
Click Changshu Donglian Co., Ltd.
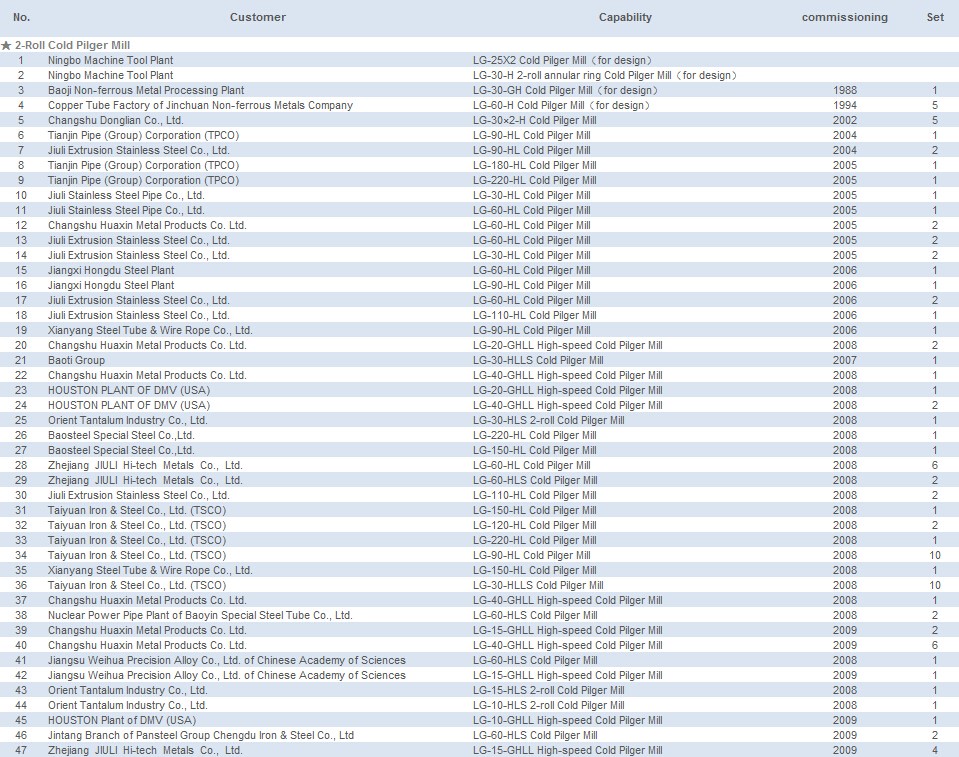click(x=116, y=120)
